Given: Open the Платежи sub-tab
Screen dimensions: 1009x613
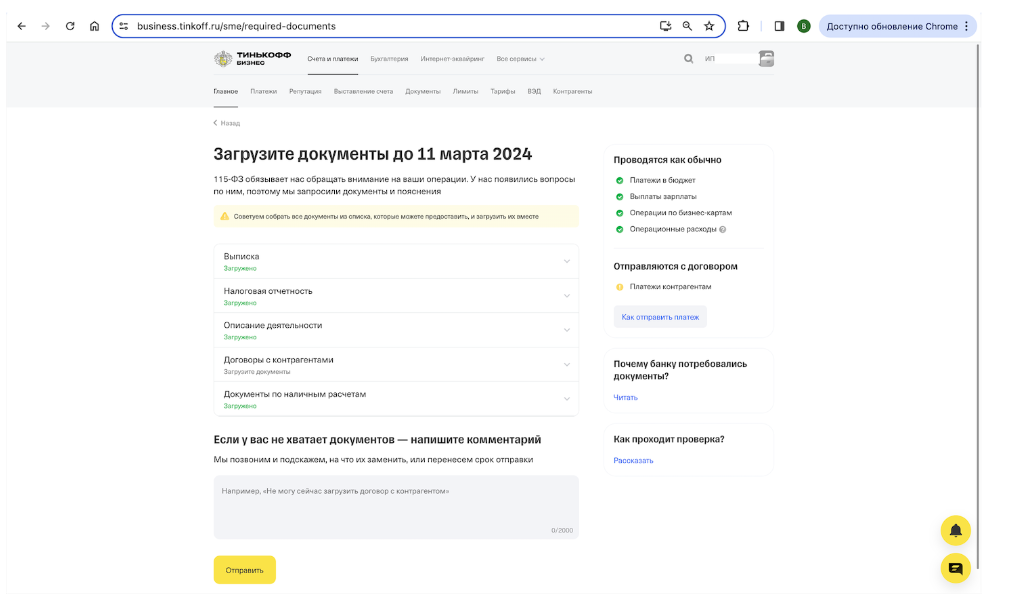Looking at the screenshot, I should point(264,91).
